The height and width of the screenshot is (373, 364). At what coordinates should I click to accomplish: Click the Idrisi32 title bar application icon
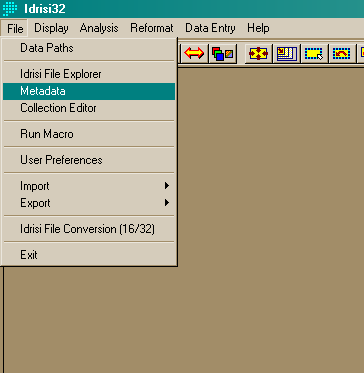[x=10, y=9]
